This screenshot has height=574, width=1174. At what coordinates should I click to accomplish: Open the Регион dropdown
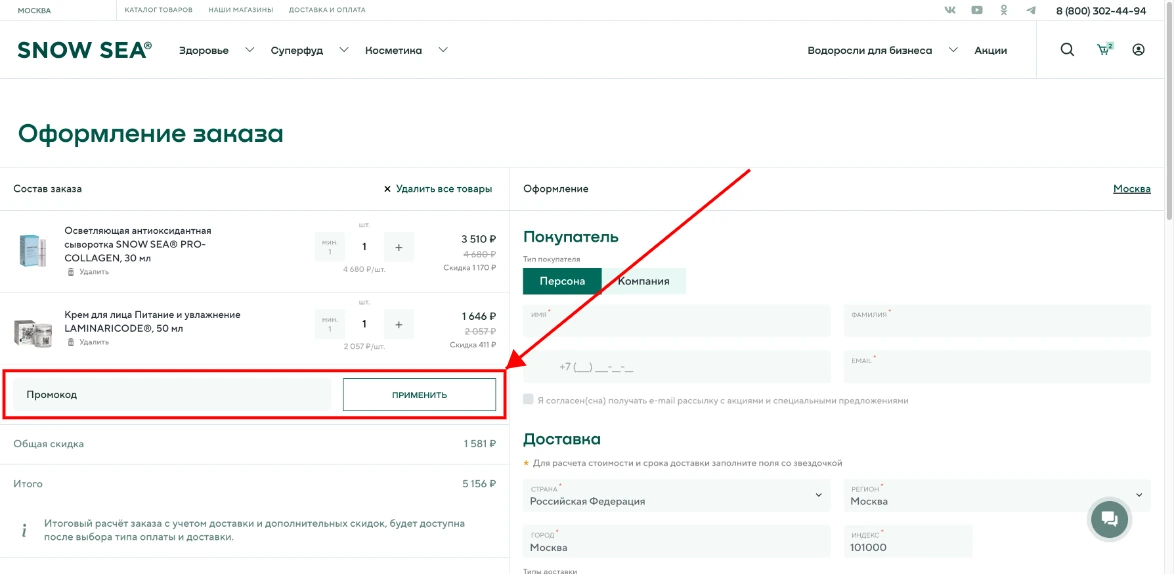997,495
